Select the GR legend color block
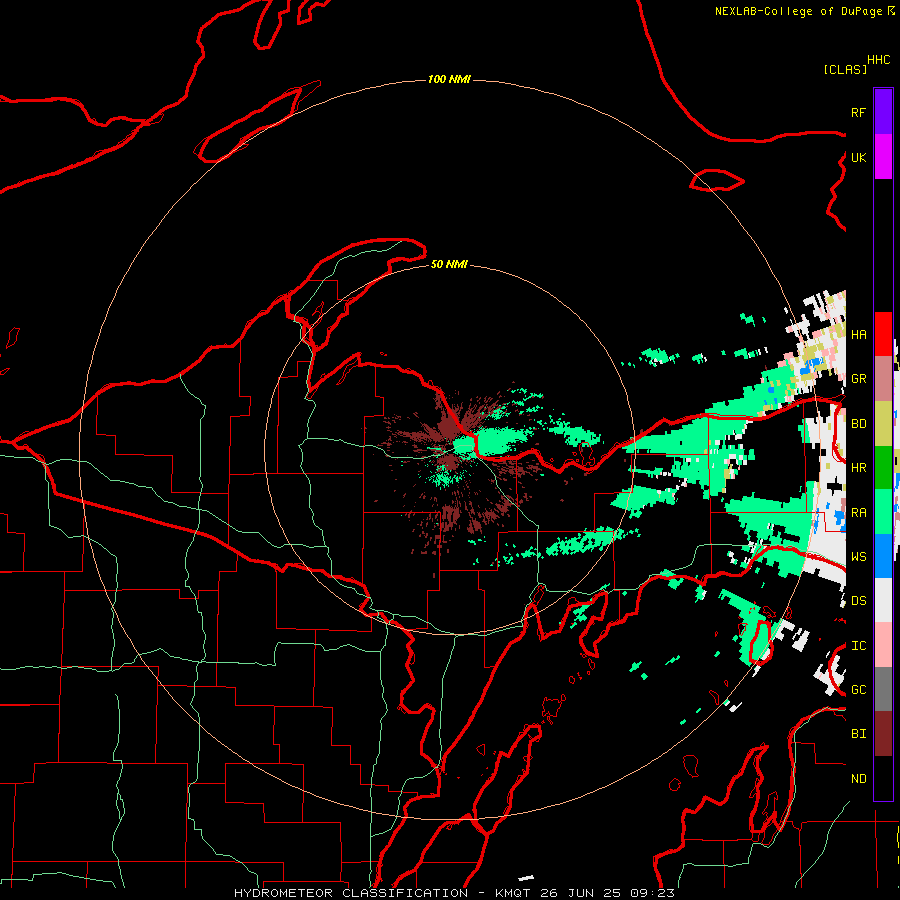 tap(883, 379)
